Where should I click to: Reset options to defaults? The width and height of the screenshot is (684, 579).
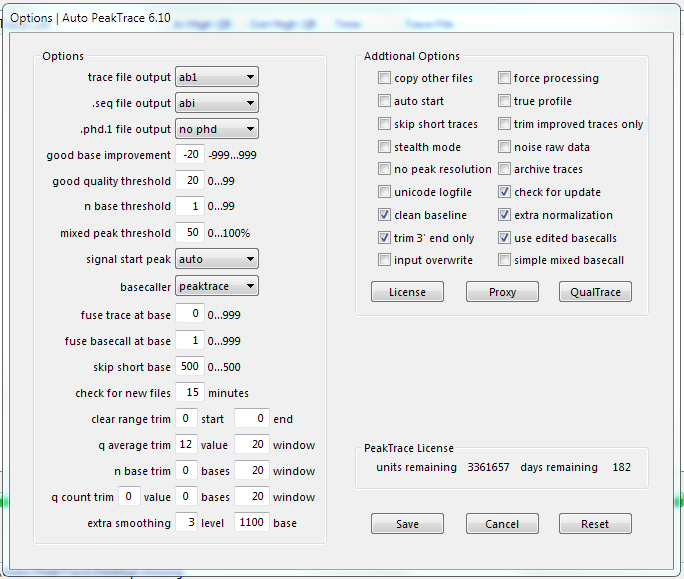coord(595,524)
